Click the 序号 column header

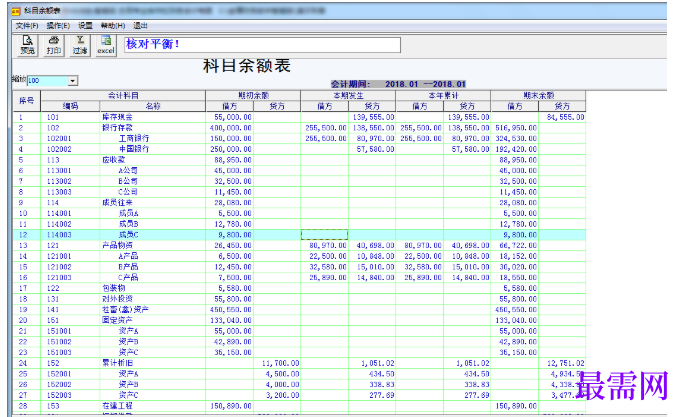click(x=26, y=101)
